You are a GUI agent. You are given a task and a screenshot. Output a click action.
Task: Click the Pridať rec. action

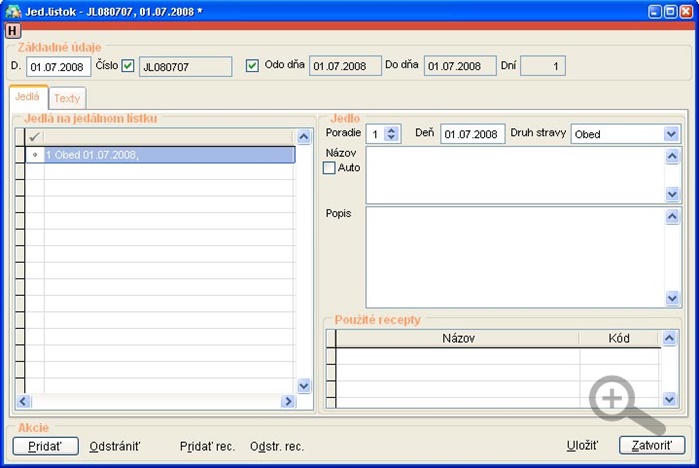coord(207,446)
